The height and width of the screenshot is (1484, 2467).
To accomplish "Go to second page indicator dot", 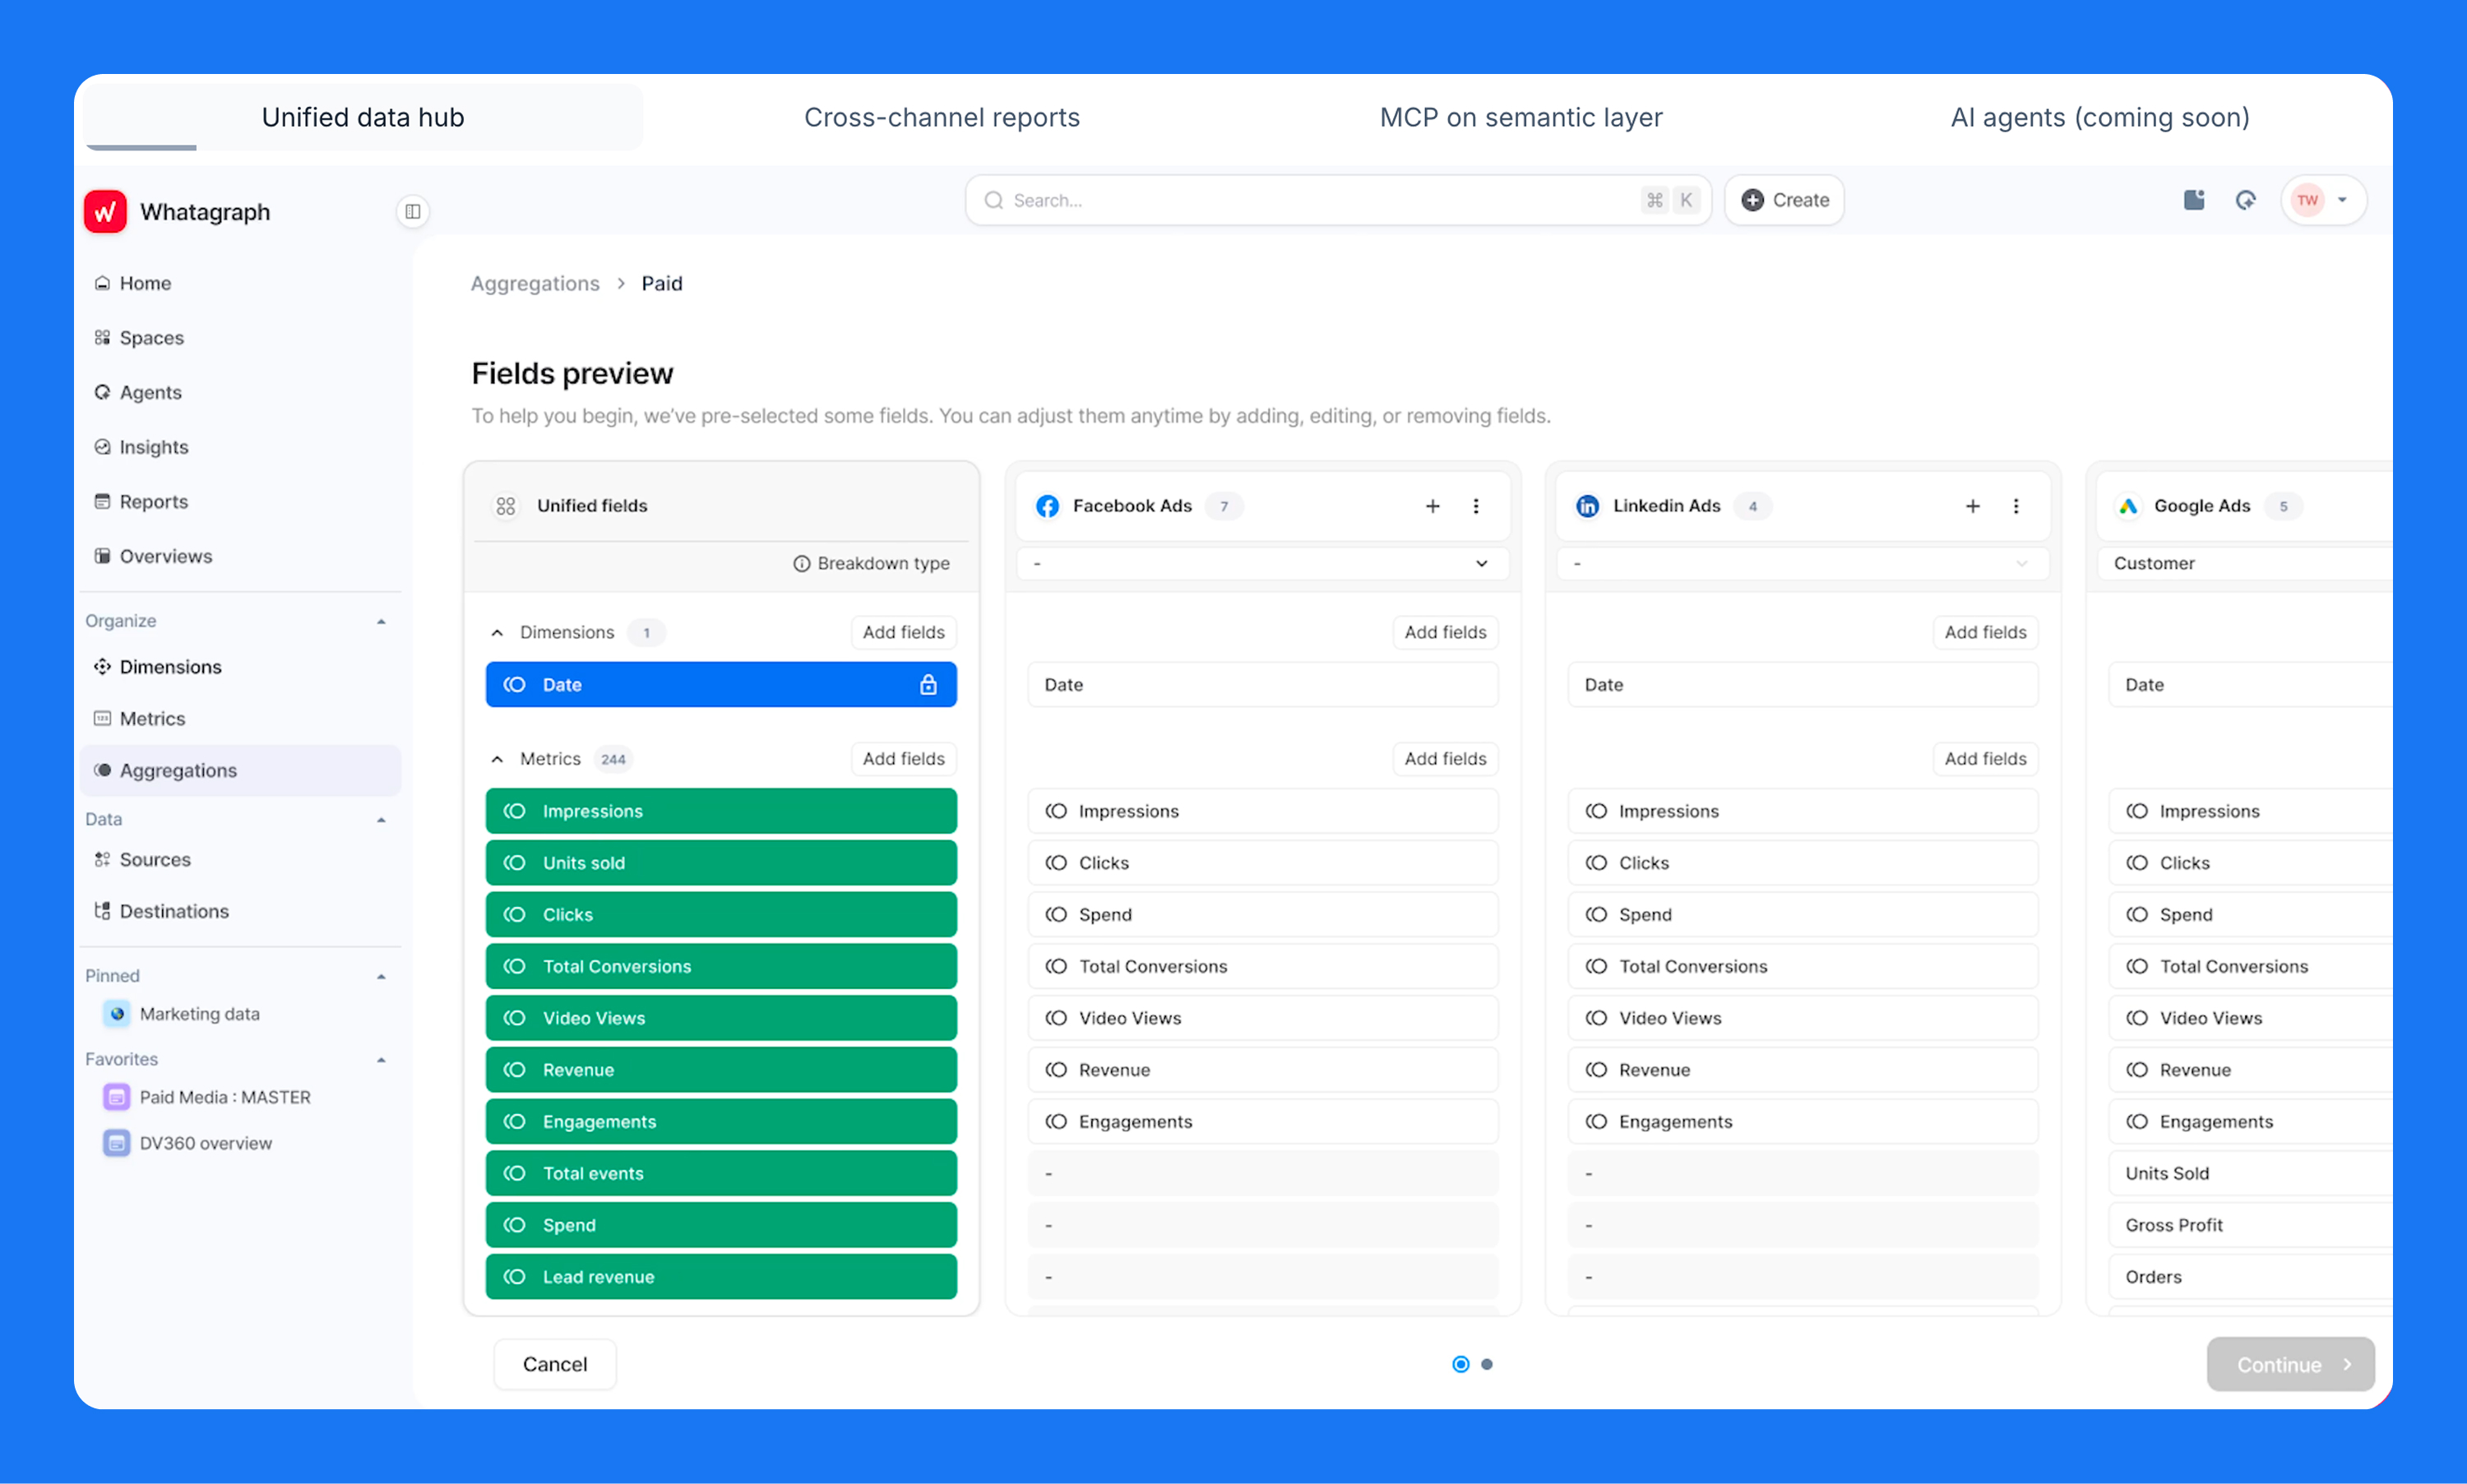I will [x=1487, y=1364].
